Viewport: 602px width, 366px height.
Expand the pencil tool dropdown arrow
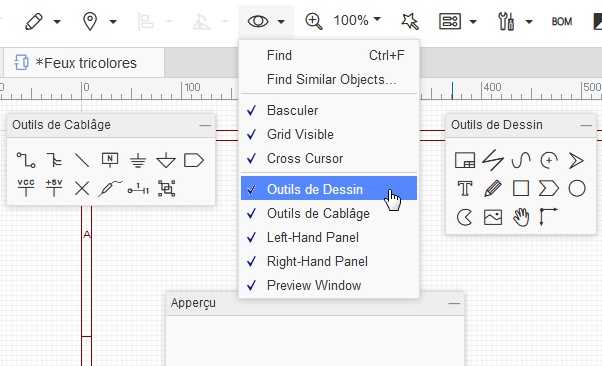pos(57,22)
